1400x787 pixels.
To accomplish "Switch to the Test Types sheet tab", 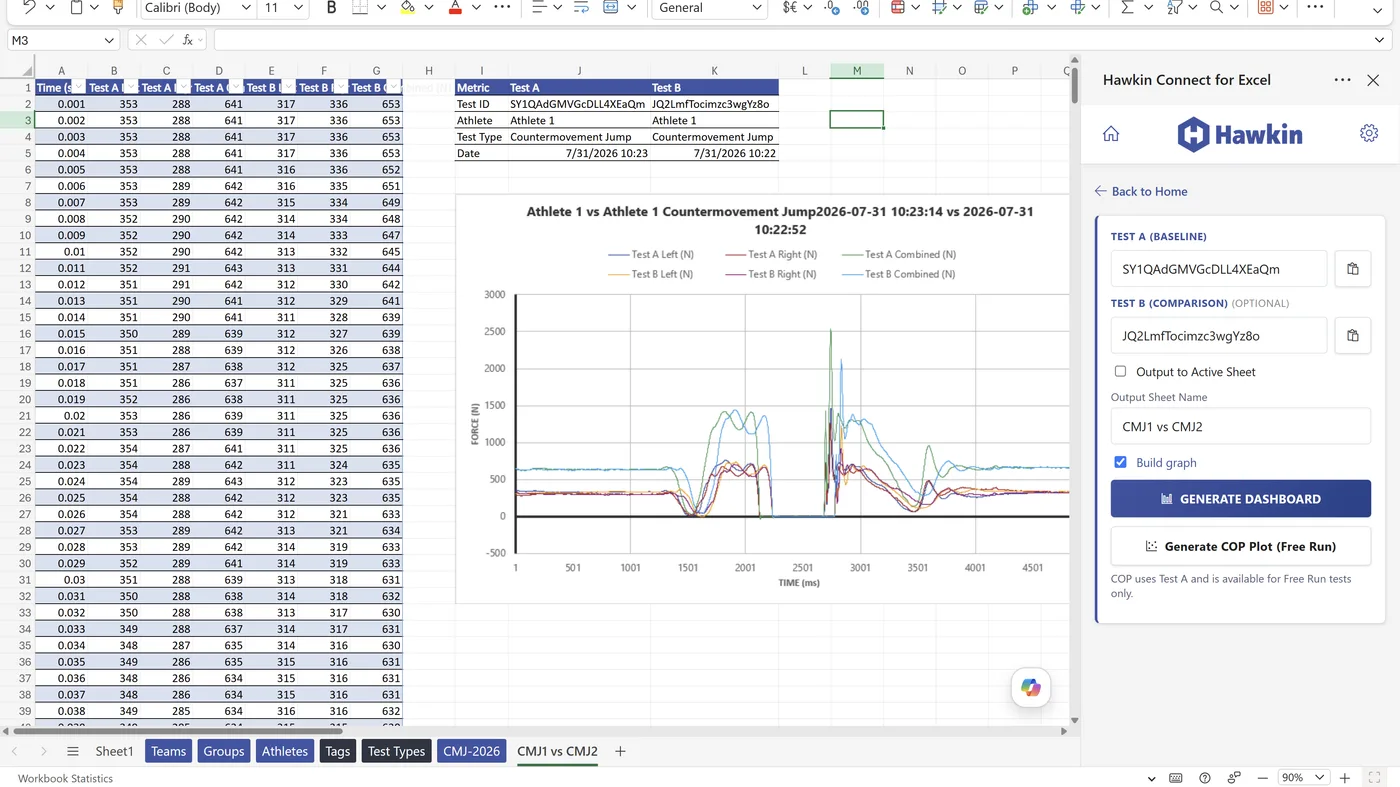I will [x=396, y=751].
